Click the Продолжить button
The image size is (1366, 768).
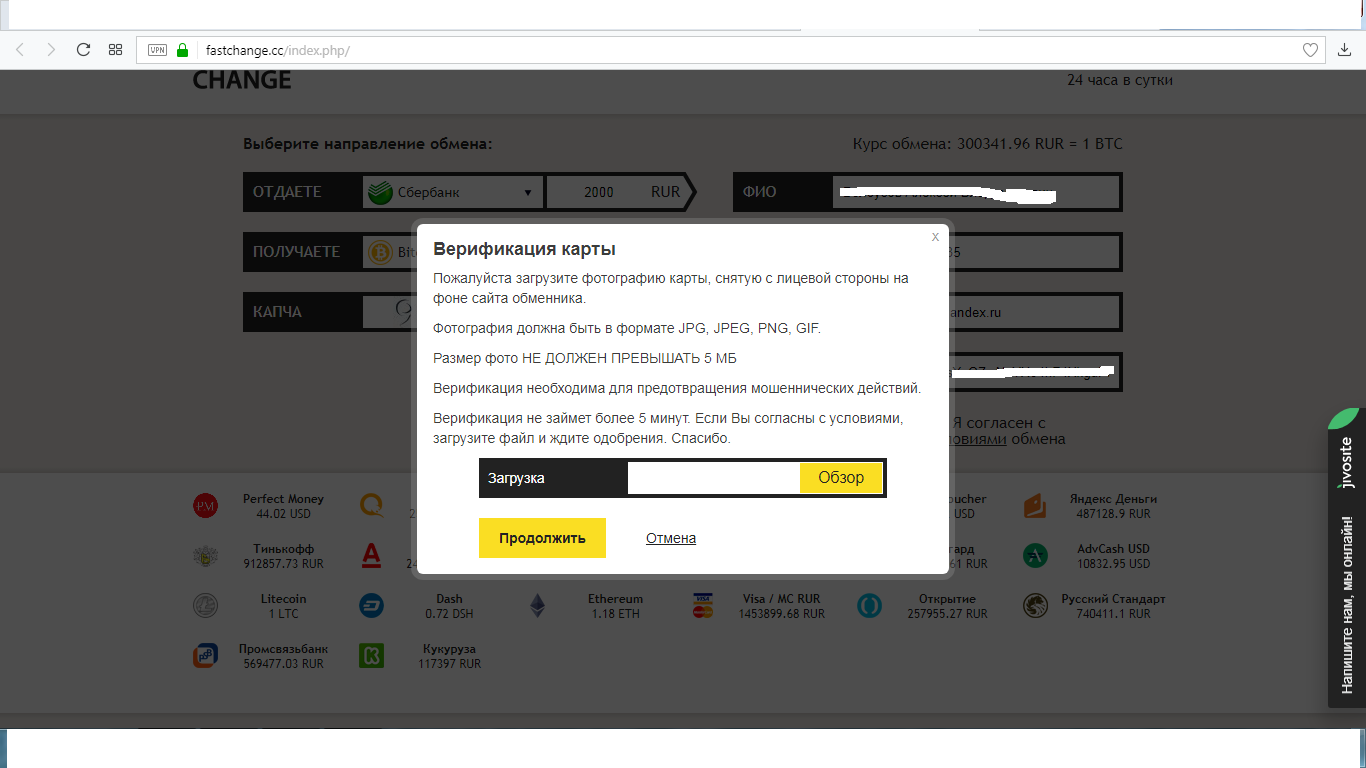(x=542, y=538)
